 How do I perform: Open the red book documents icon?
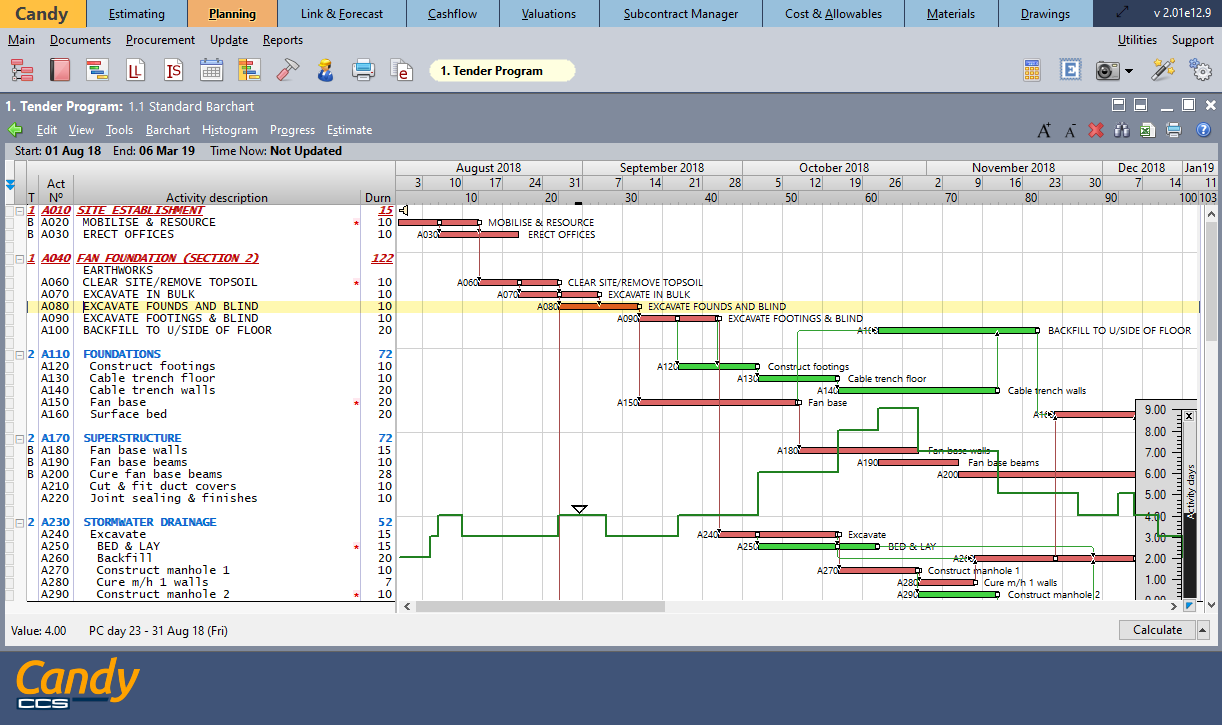pyautogui.click(x=60, y=70)
